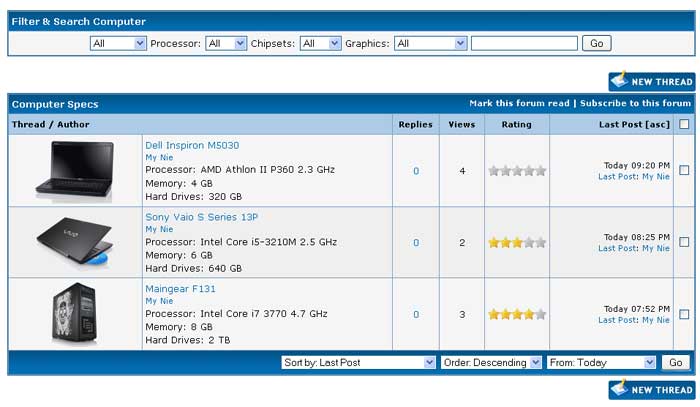Sort threads by Views column header

tap(462, 125)
